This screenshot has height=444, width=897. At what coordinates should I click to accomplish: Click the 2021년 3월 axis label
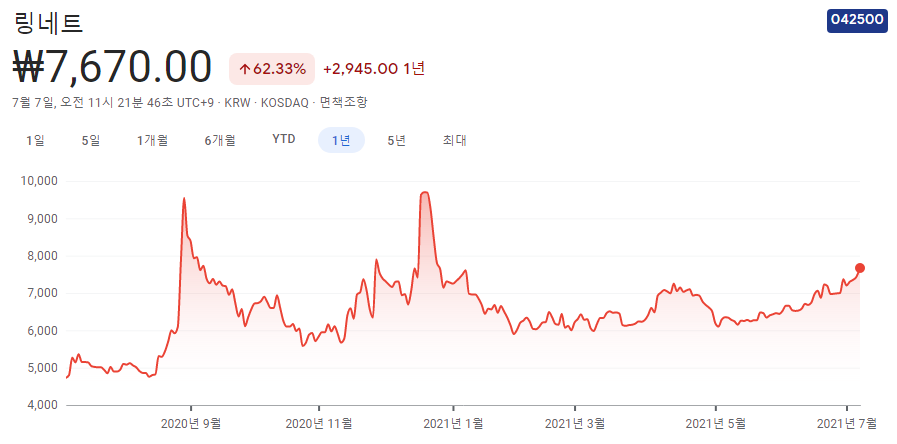(575, 423)
